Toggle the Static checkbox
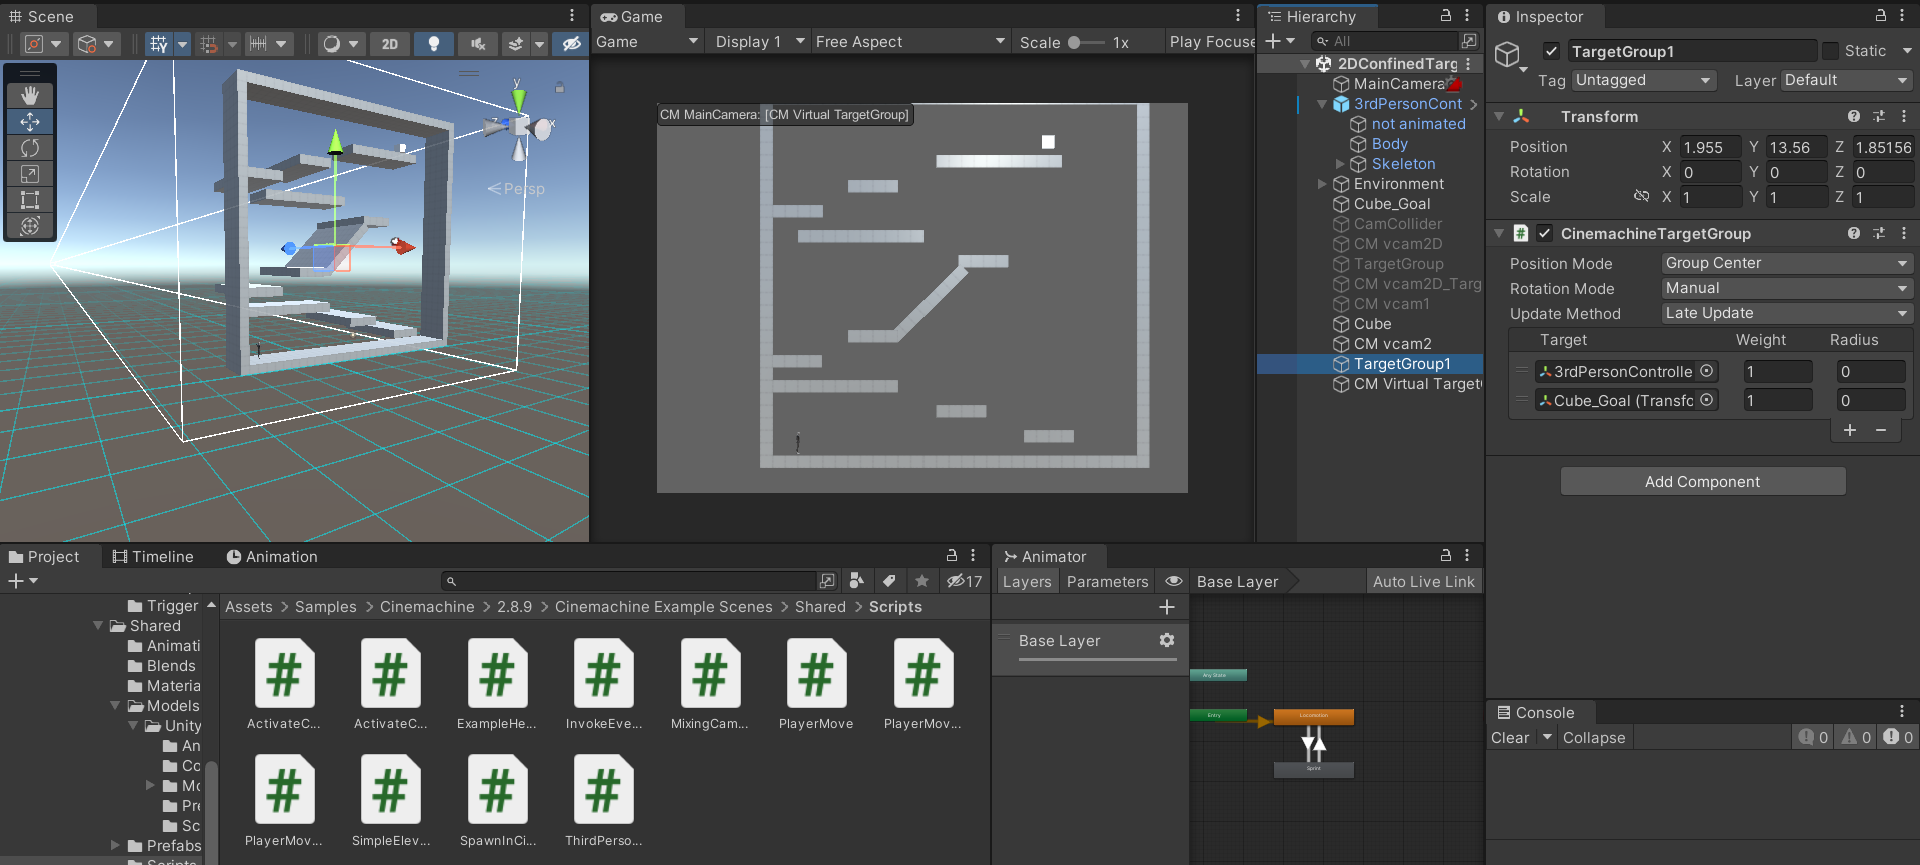 point(1830,51)
